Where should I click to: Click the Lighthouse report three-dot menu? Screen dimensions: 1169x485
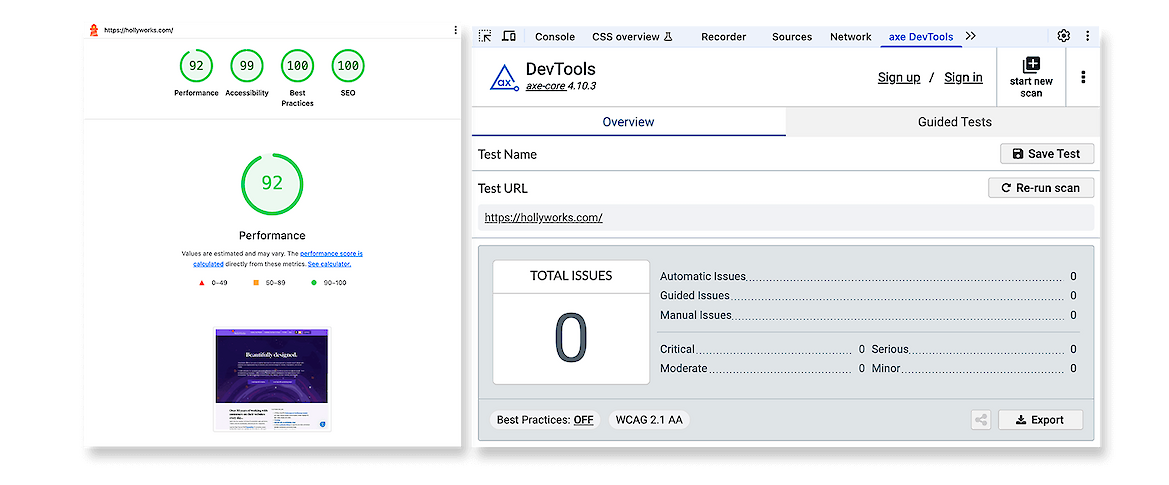456,30
